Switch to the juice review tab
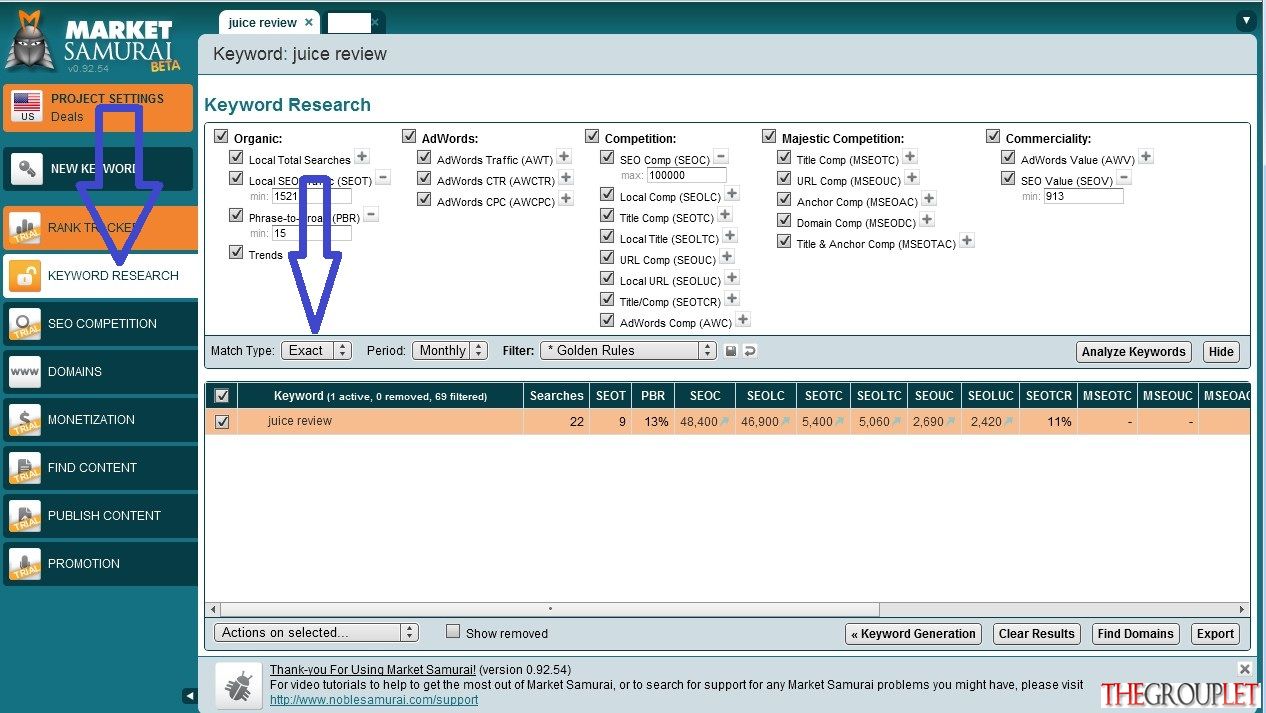This screenshot has height=713, width=1266. click(263, 22)
